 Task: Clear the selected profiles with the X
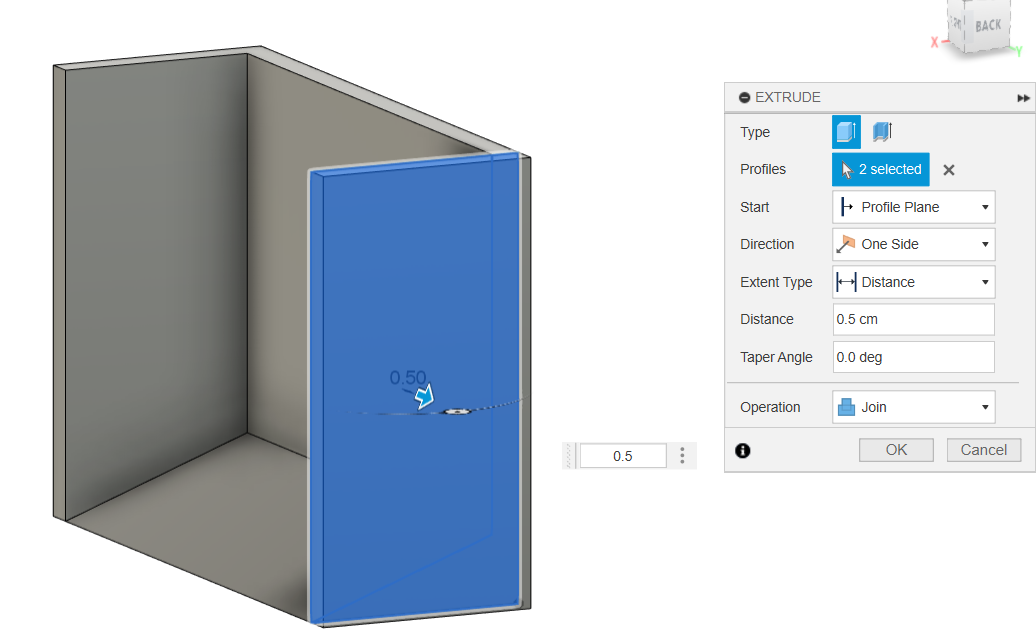[x=949, y=170]
